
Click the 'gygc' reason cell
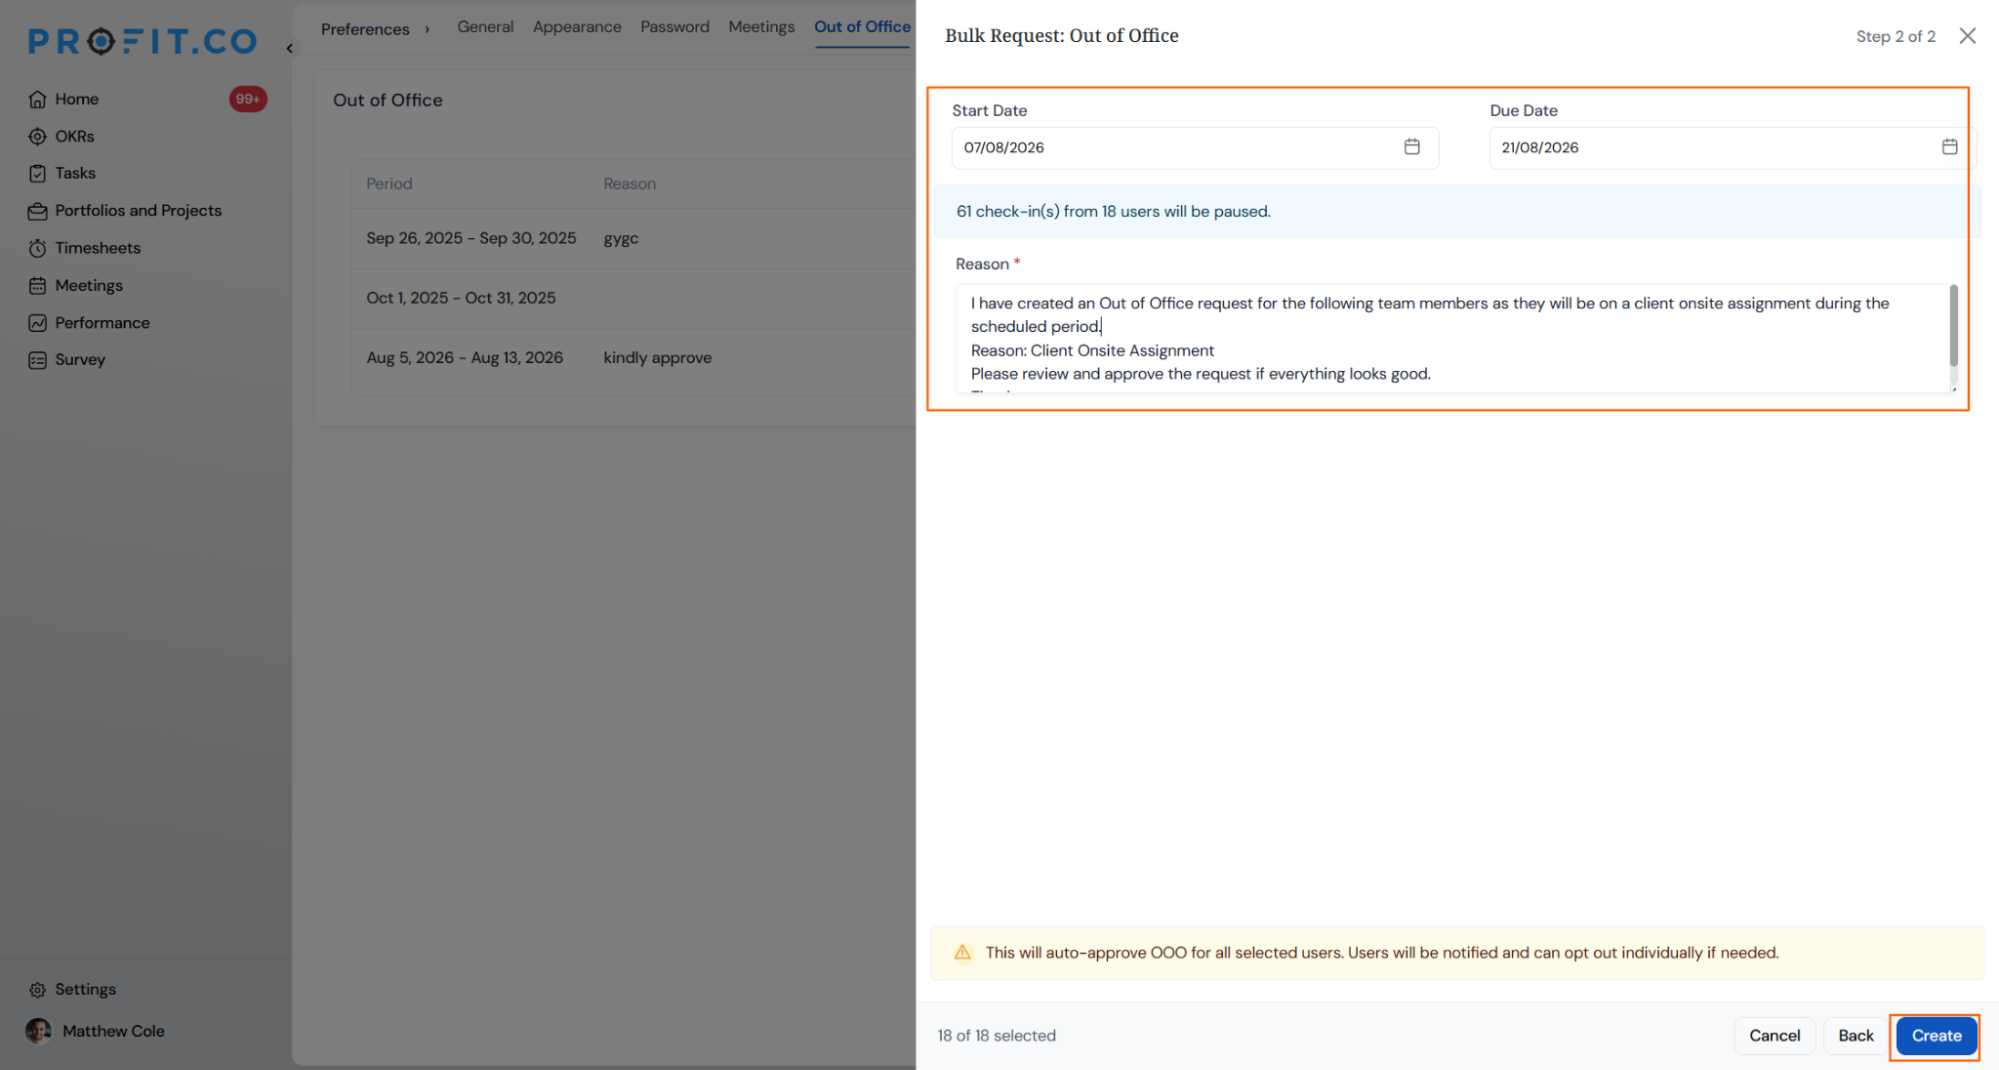[x=620, y=239]
